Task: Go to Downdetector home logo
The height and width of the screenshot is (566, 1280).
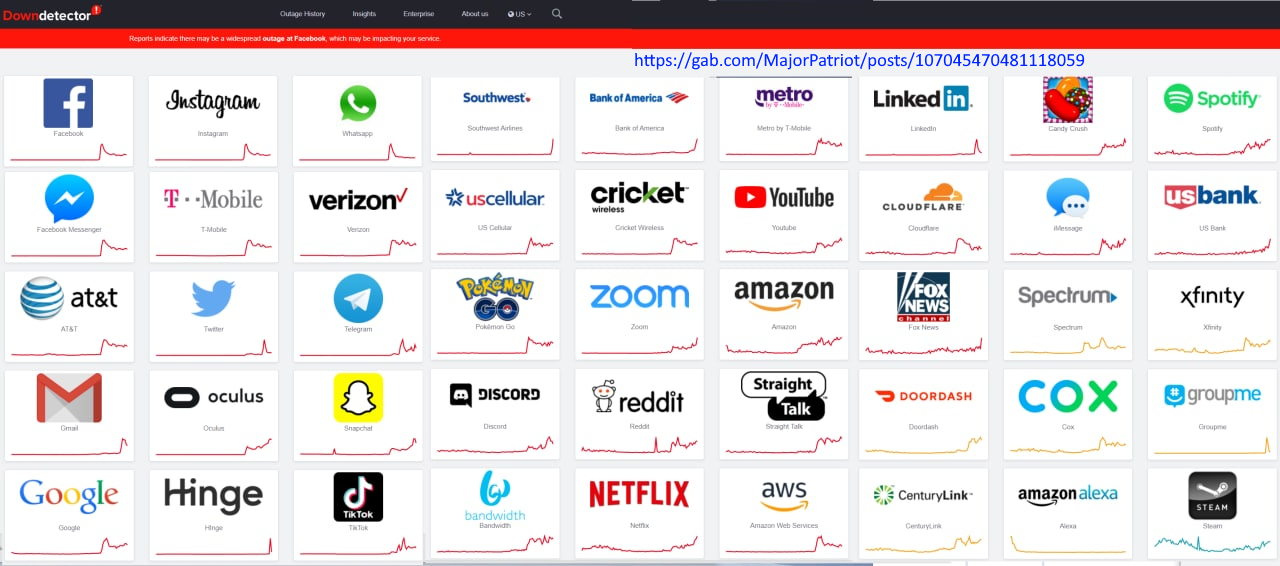Action: pos(52,14)
